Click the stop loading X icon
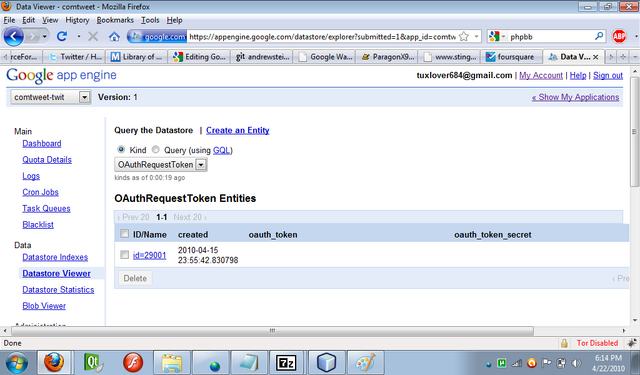The image size is (640, 375). pos(93,37)
